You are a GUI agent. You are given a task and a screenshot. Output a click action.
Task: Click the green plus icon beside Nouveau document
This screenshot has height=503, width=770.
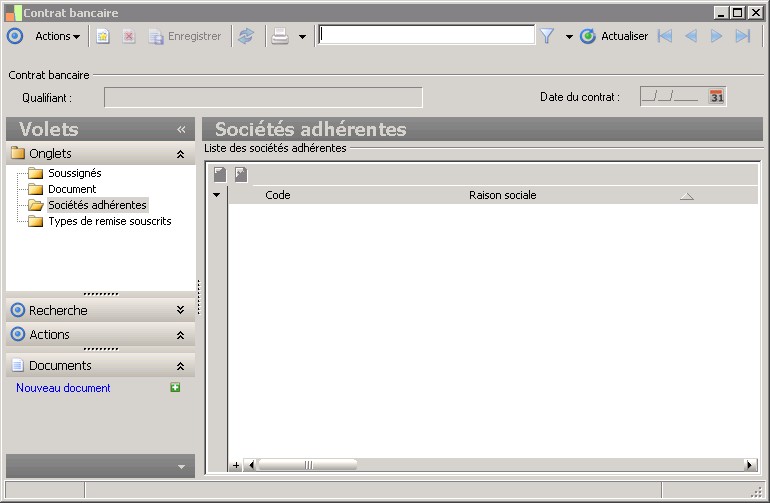(175, 387)
